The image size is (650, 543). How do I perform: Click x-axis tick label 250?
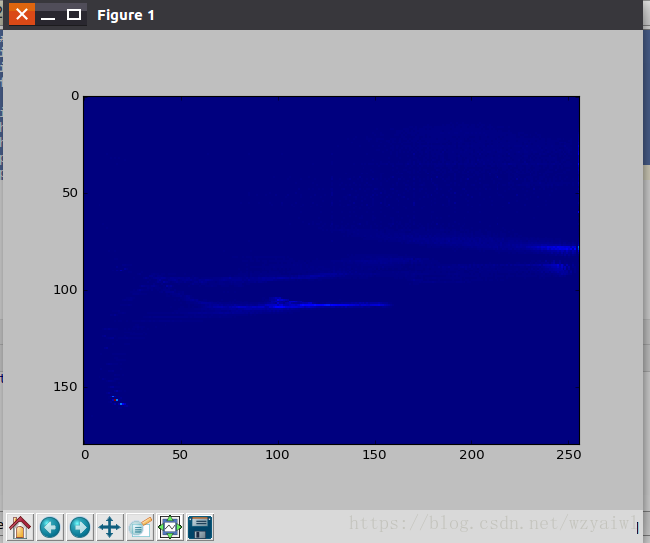click(x=569, y=455)
